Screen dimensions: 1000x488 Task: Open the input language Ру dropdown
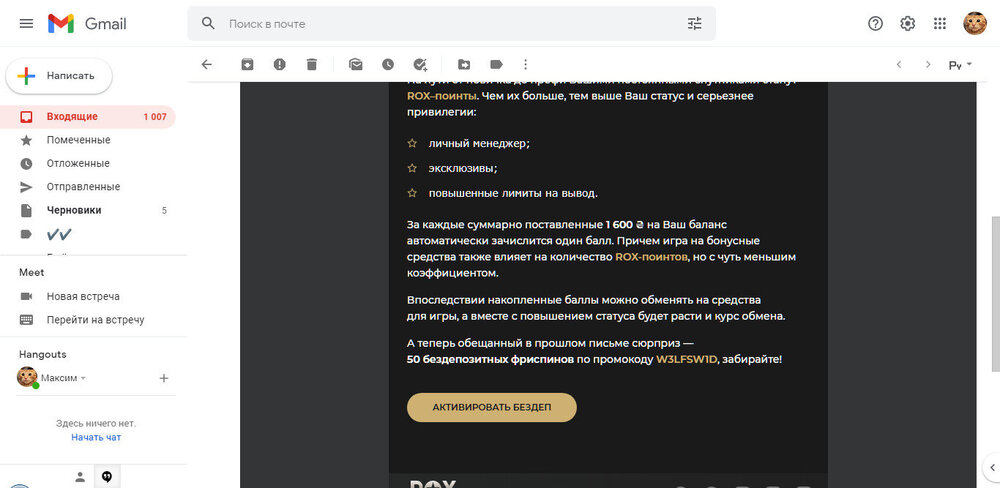[961, 65]
